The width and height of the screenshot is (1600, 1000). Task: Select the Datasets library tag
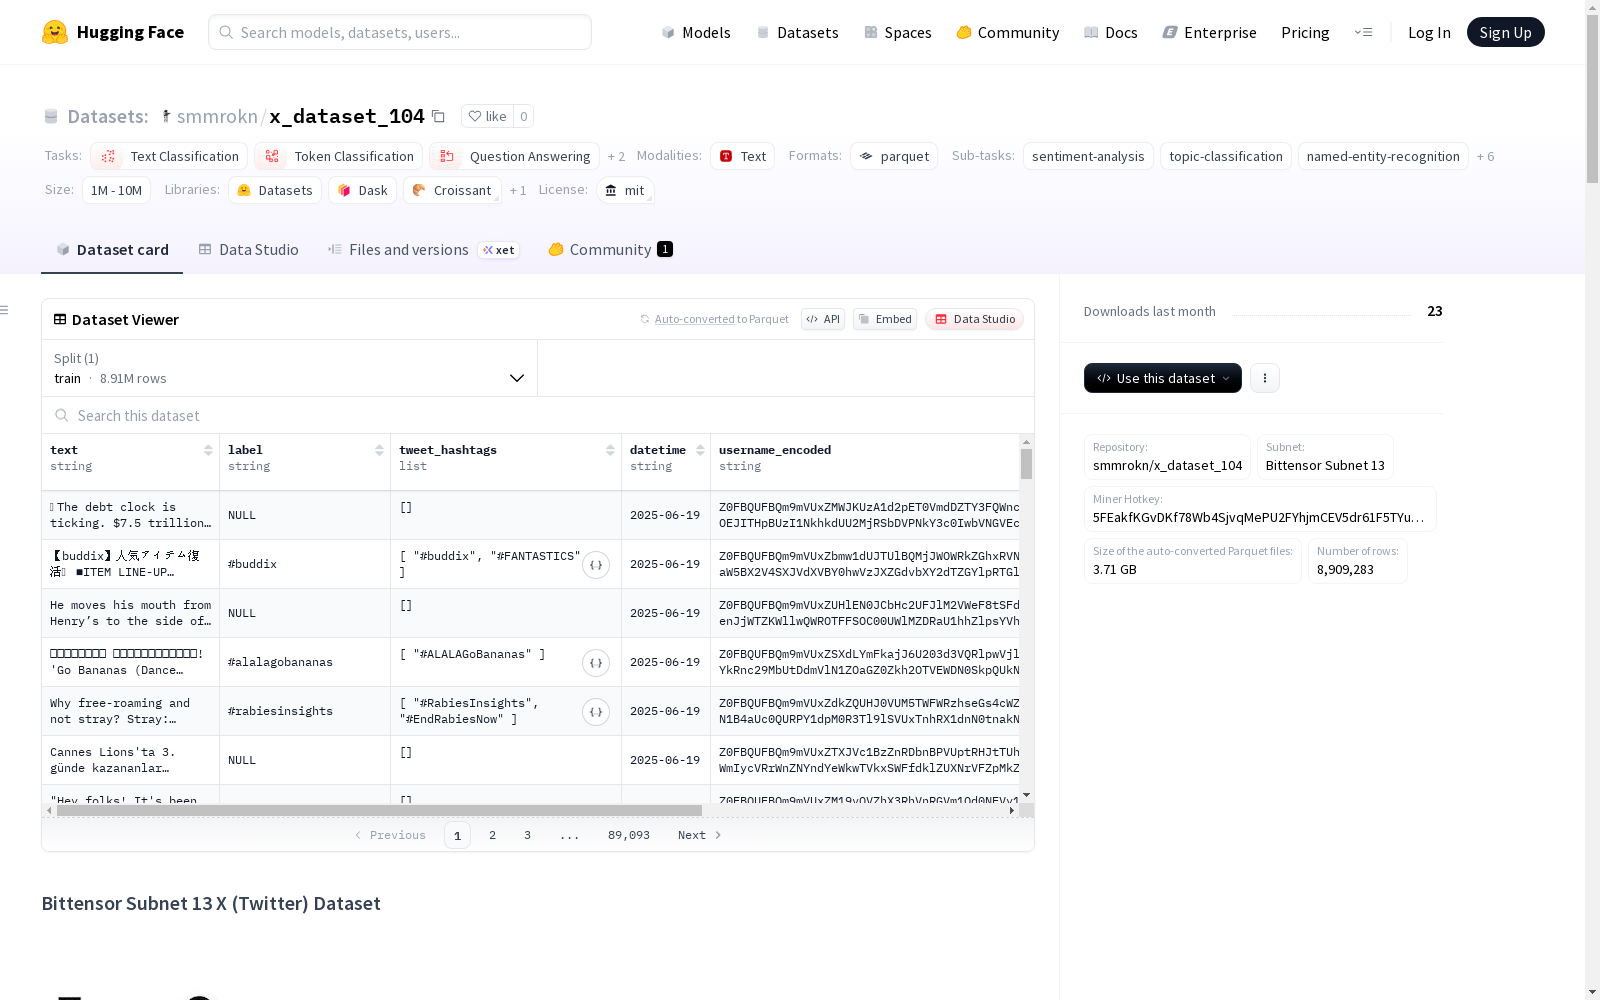(275, 190)
